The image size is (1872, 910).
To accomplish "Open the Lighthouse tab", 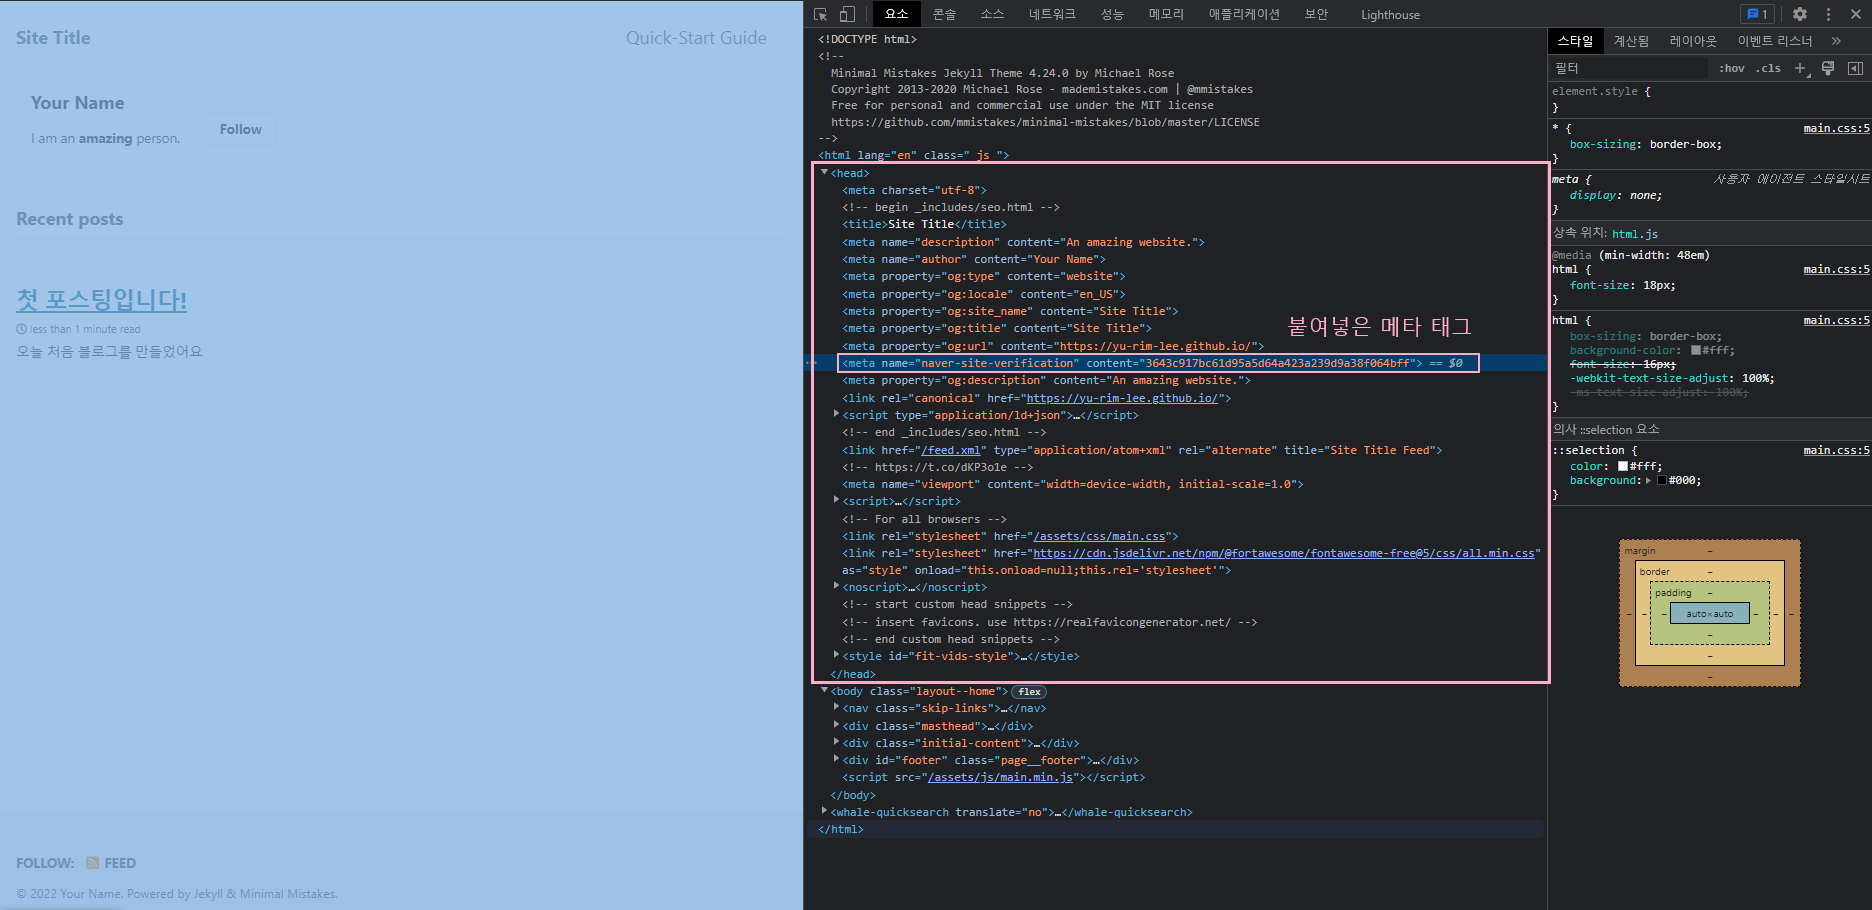I will click(1390, 14).
